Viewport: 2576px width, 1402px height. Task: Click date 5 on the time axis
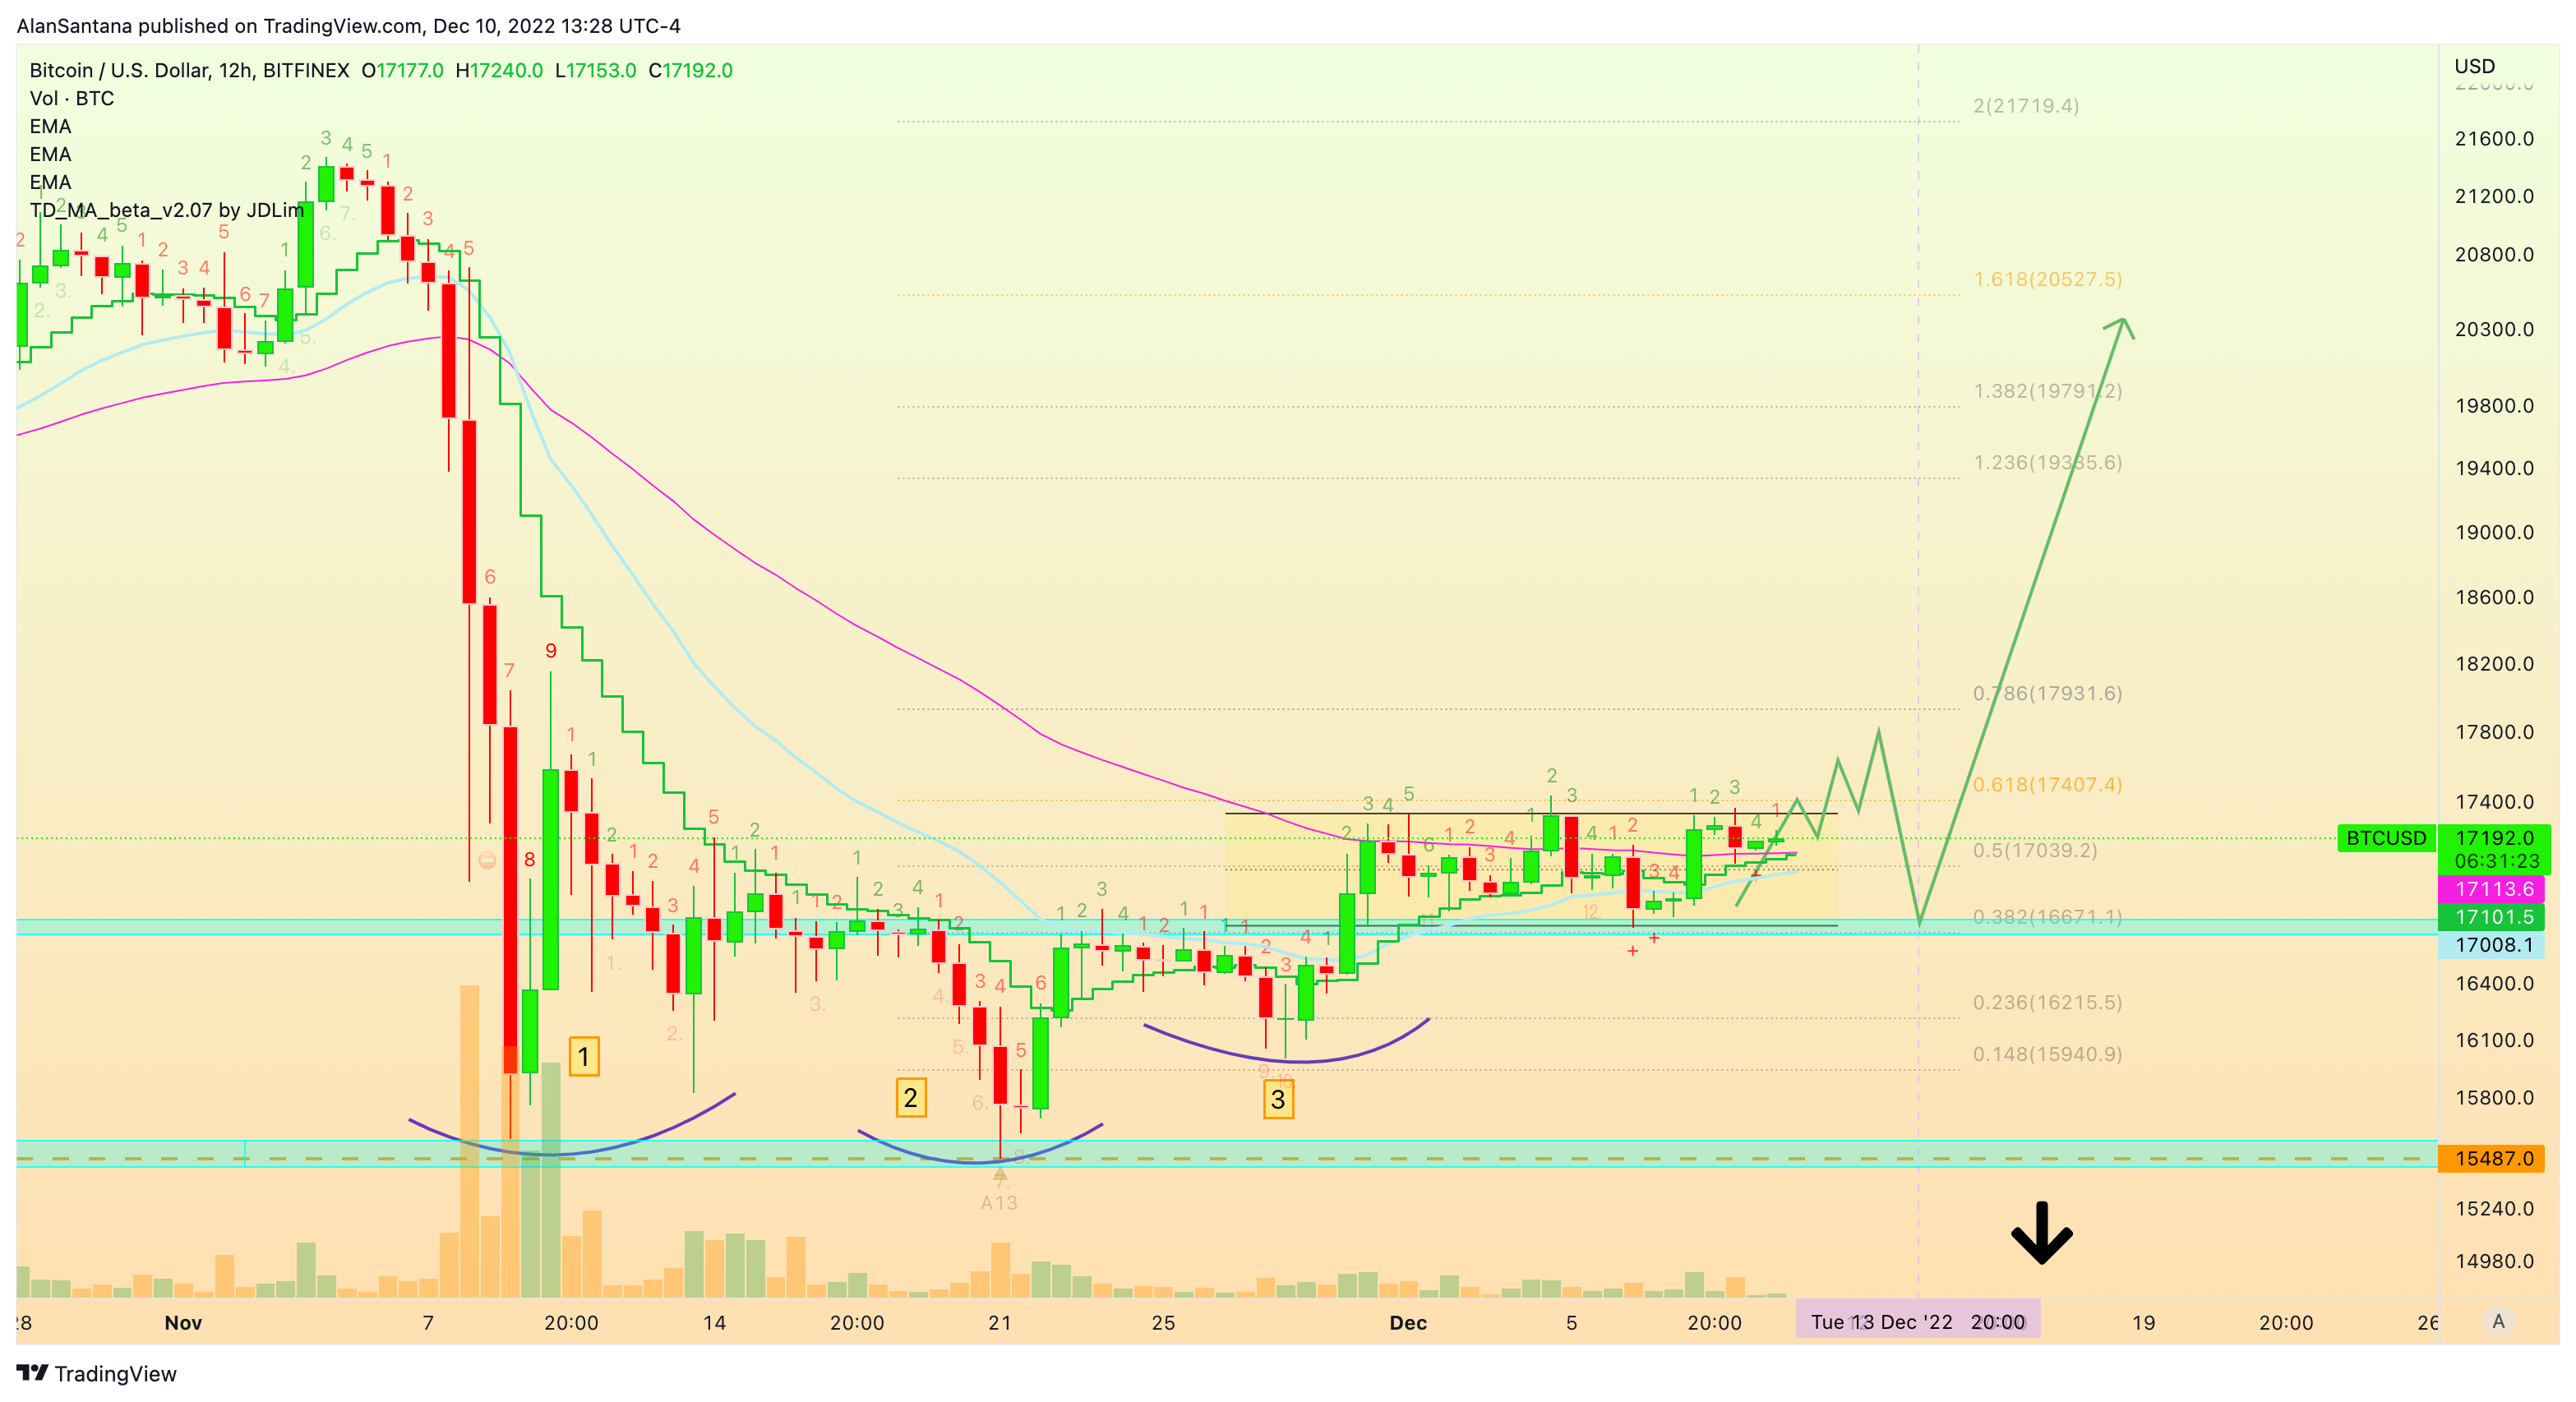click(x=1571, y=1322)
